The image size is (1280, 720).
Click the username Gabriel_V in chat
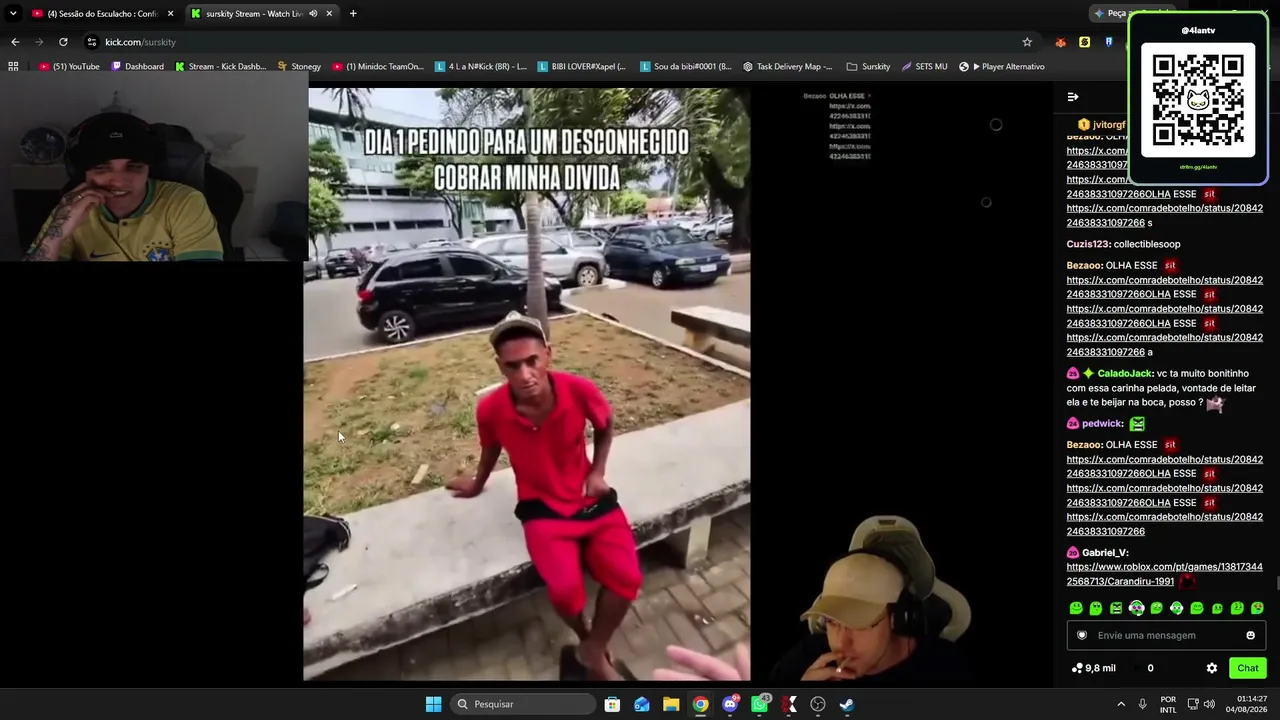pyautogui.click(x=1104, y=553)
